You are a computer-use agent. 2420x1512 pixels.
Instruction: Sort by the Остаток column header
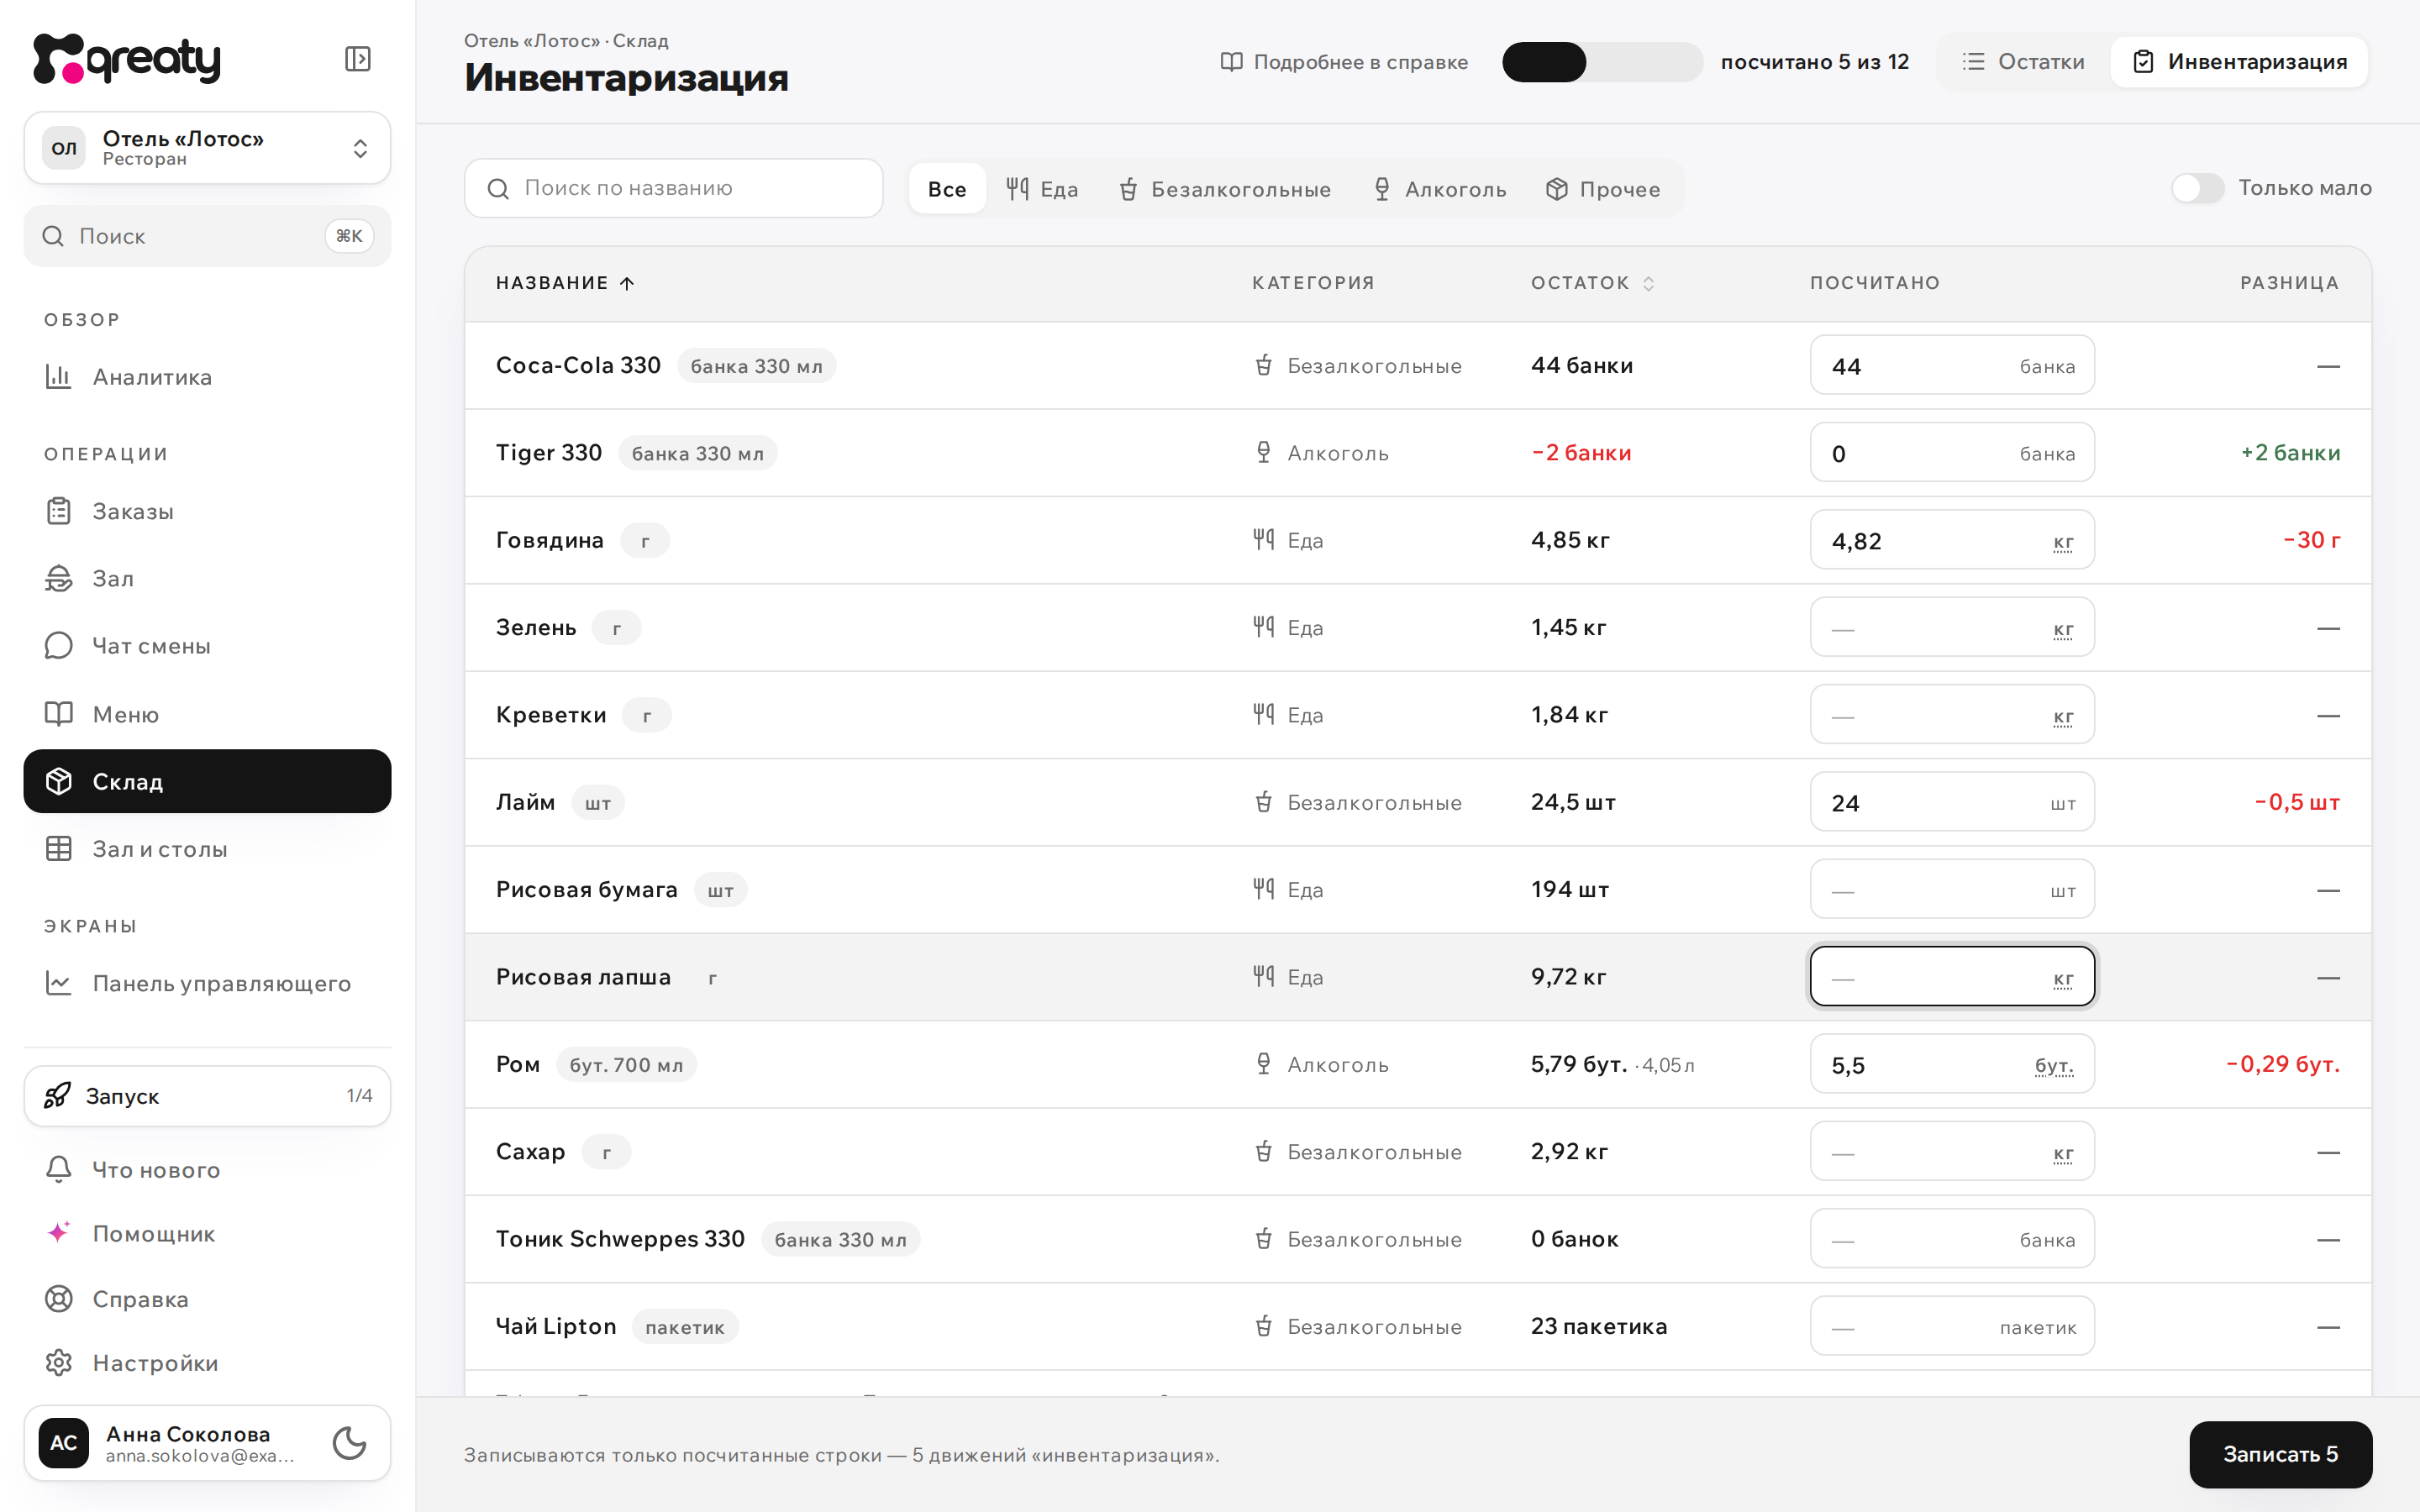click(1593, 283)
